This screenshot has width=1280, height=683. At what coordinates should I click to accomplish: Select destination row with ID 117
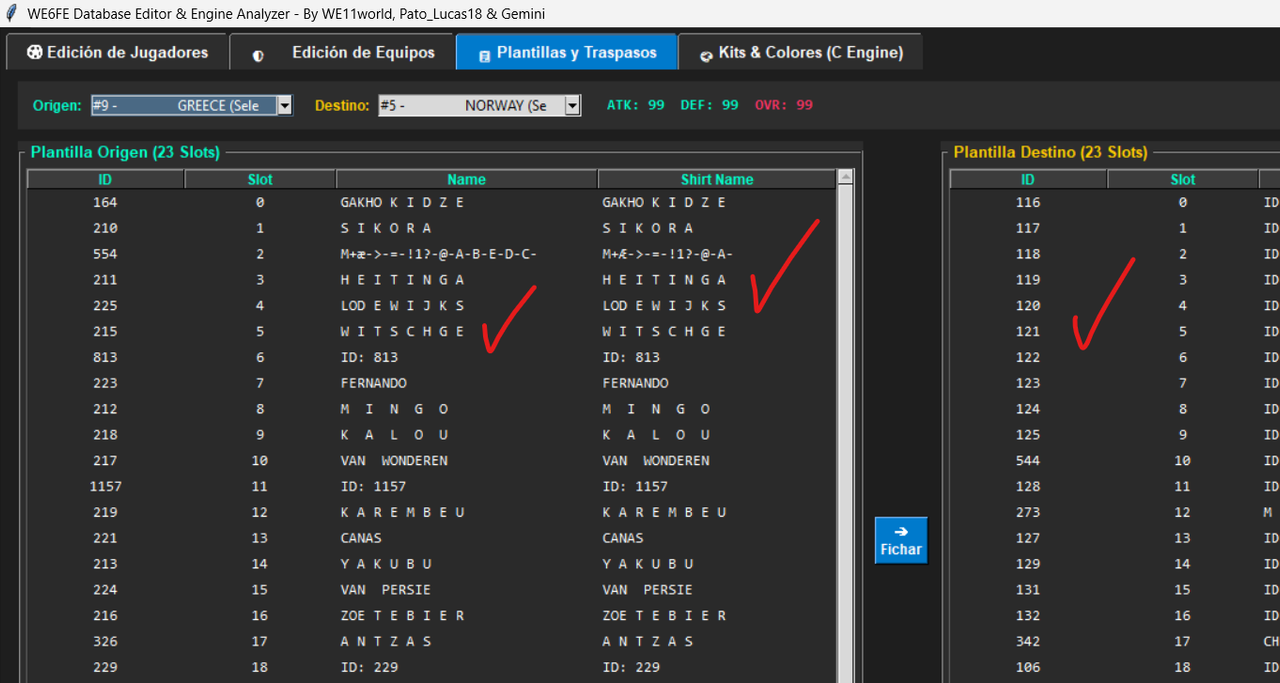point(1114,228)
